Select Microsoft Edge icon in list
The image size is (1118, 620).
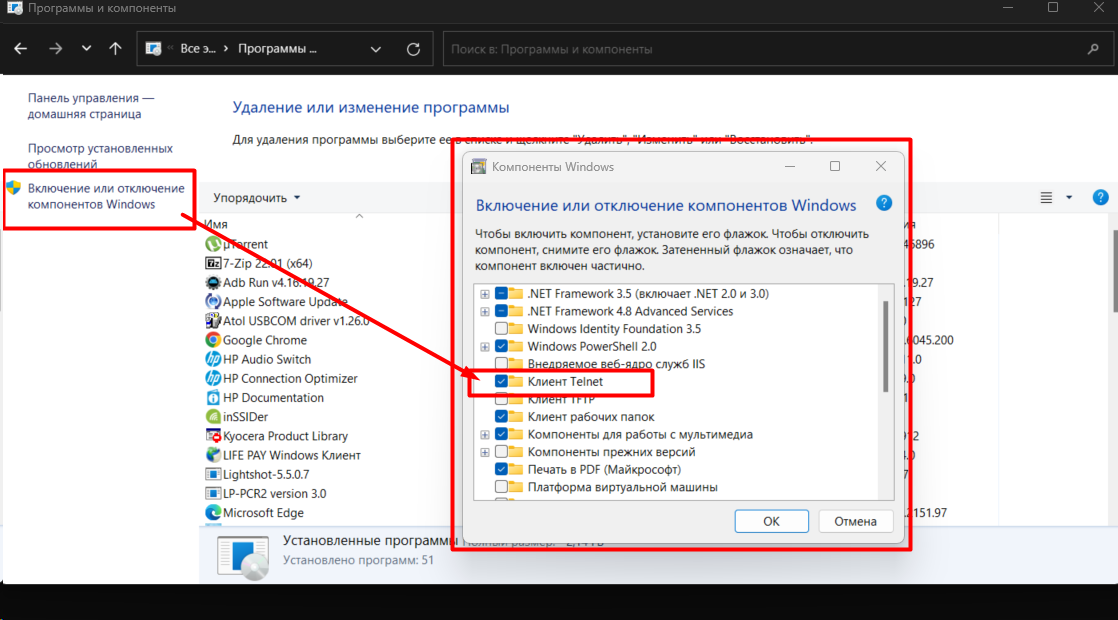click(212, 512)
